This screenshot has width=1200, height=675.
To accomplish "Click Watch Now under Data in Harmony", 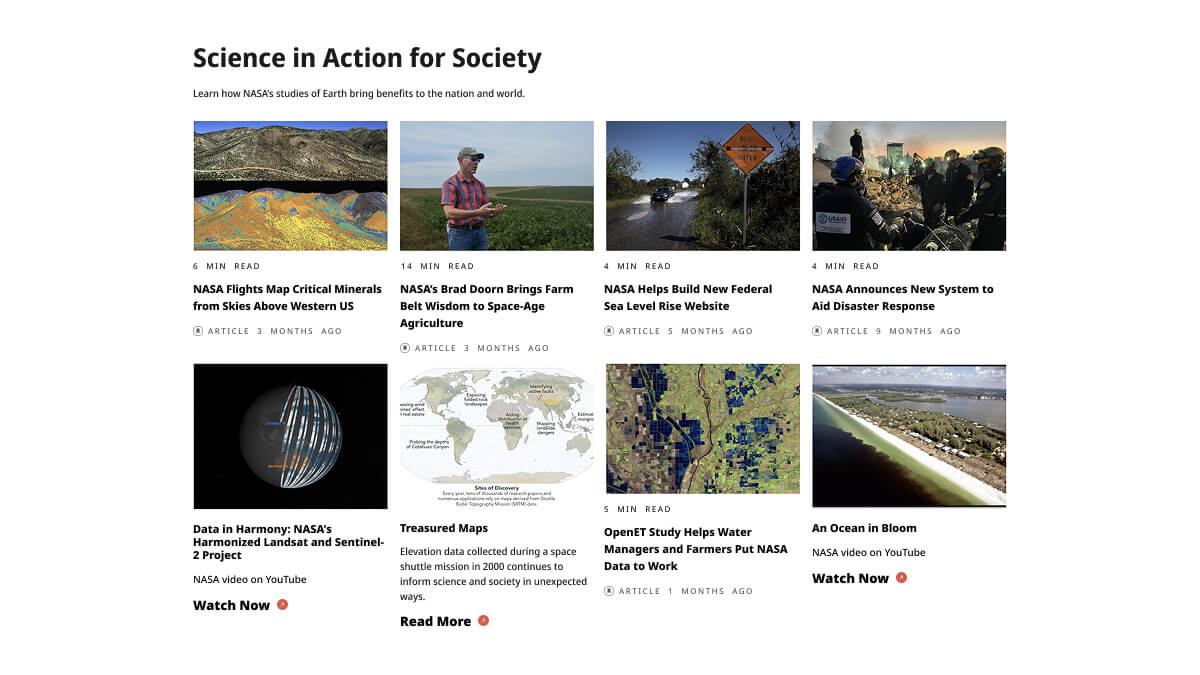I will (x=232, y=605).
